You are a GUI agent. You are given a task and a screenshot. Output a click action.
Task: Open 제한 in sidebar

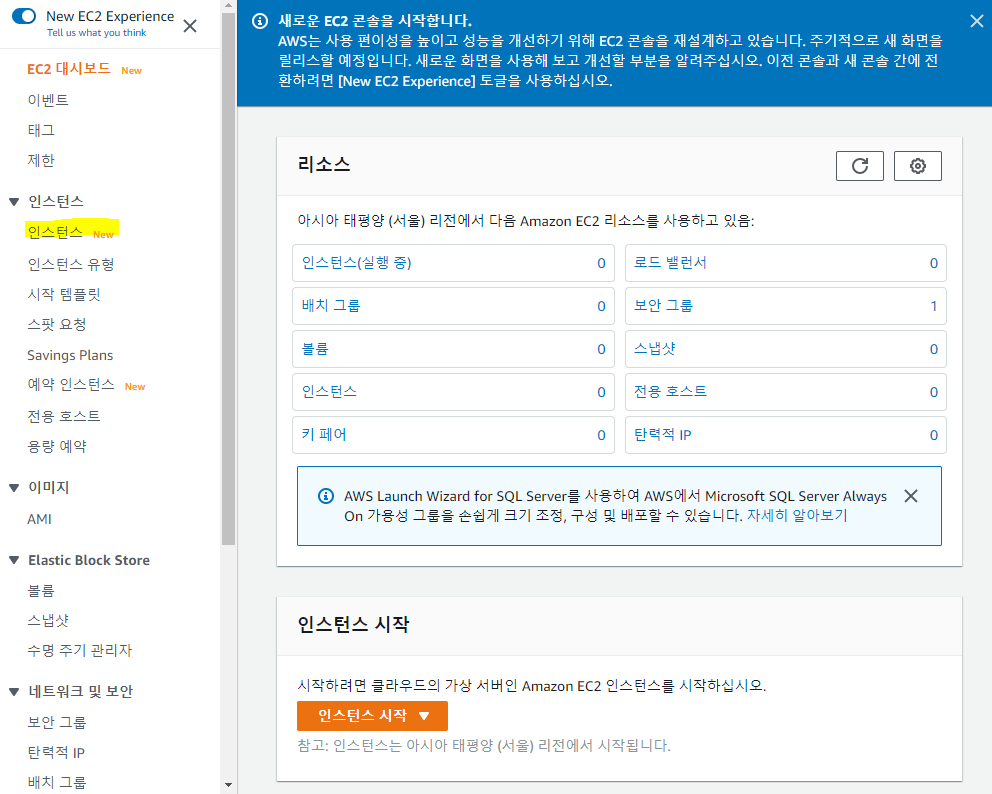click(x=40, y=161)
